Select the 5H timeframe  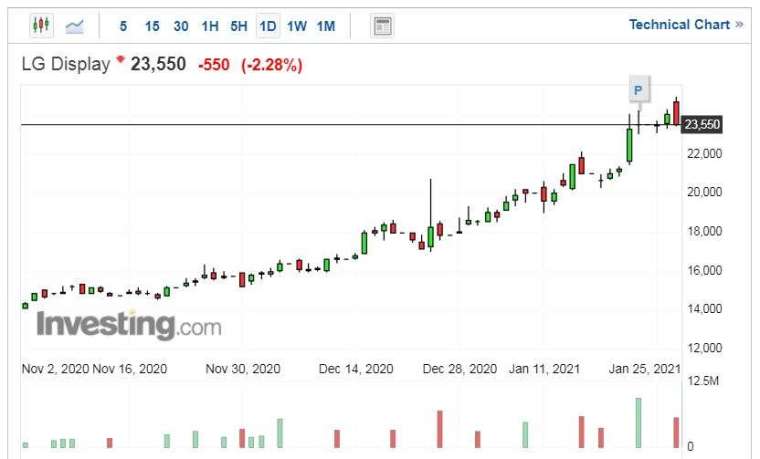pyautogui.click(x=238, y=26)
